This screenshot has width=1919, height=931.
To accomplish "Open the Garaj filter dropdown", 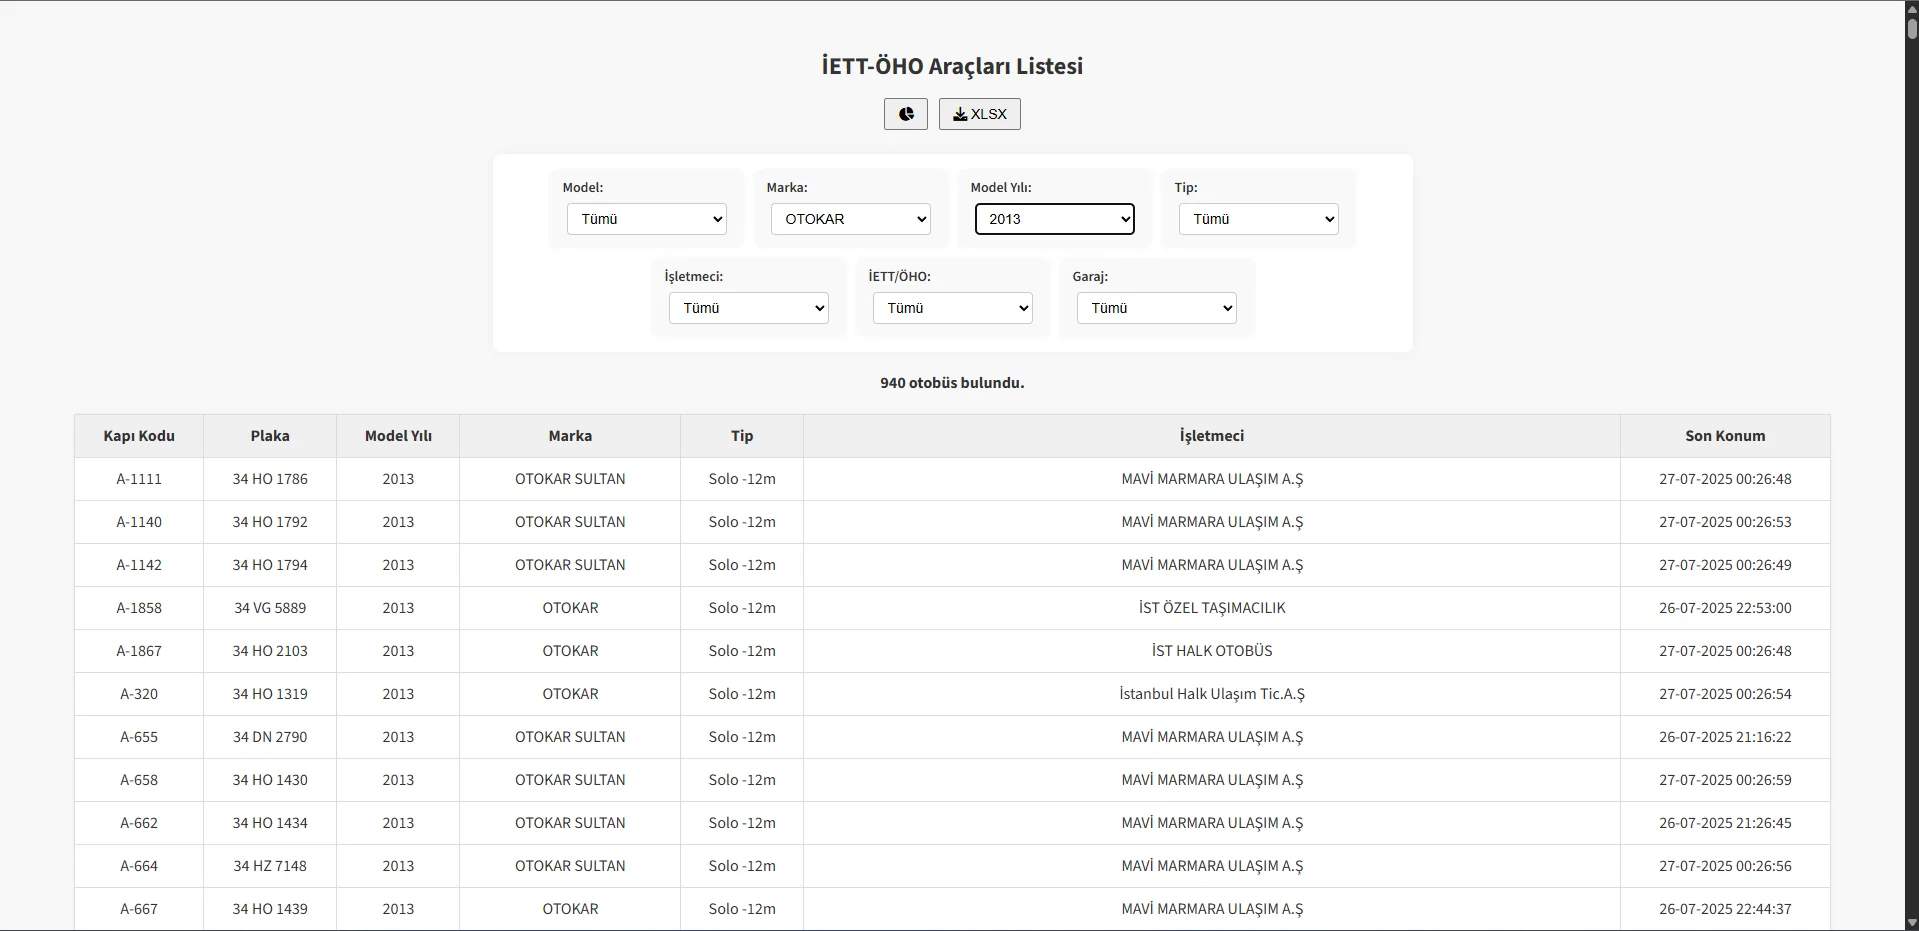I will tap(1156, 308).
